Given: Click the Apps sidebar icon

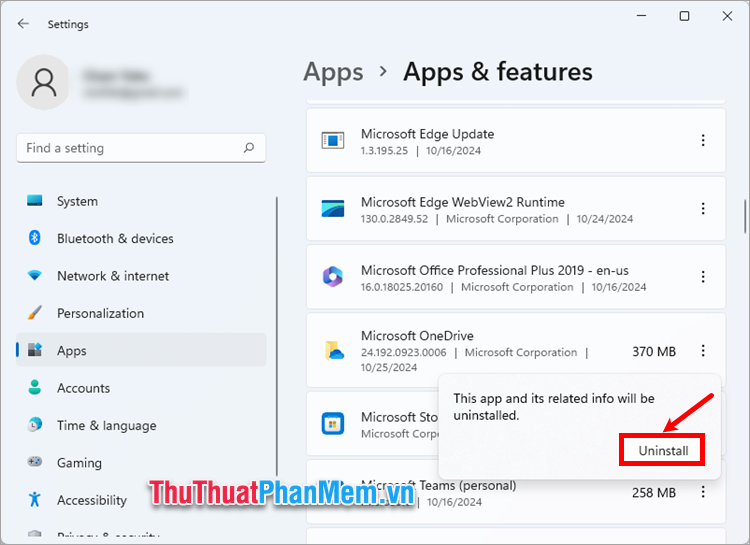Looking at the screenshot, I should pos(34,350).
